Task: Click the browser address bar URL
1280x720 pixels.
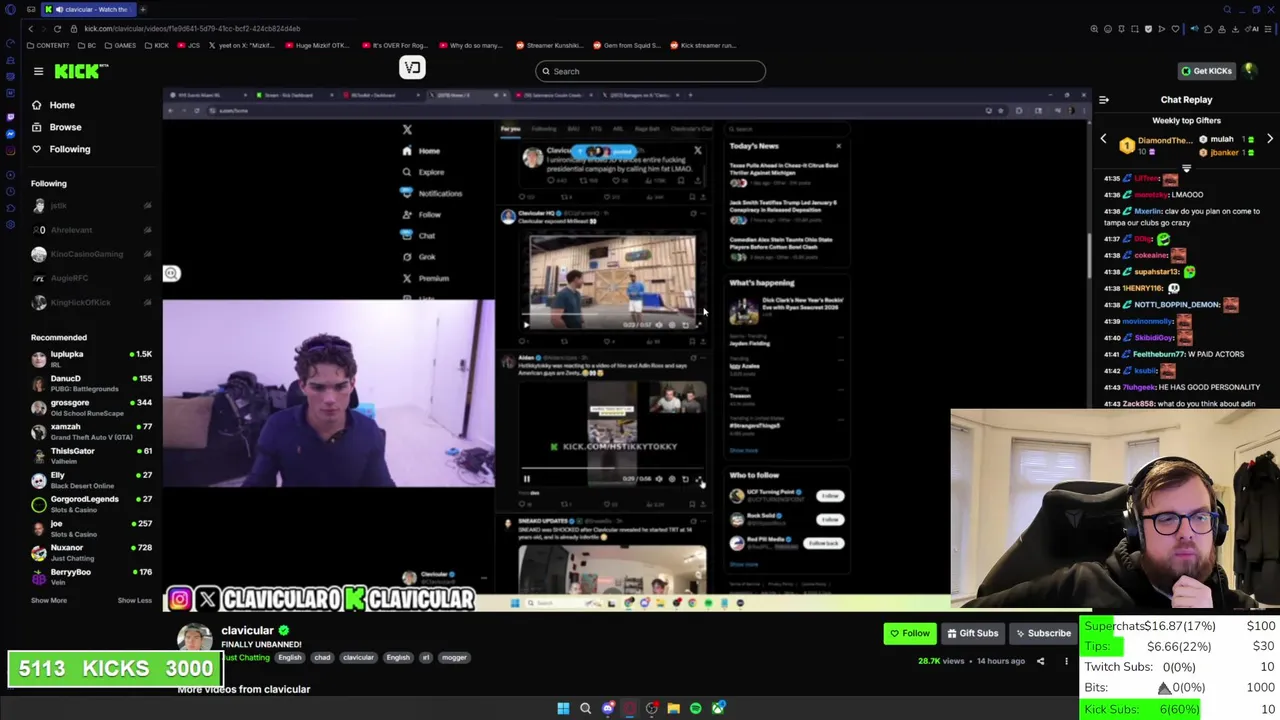Action: click(192, 29)
